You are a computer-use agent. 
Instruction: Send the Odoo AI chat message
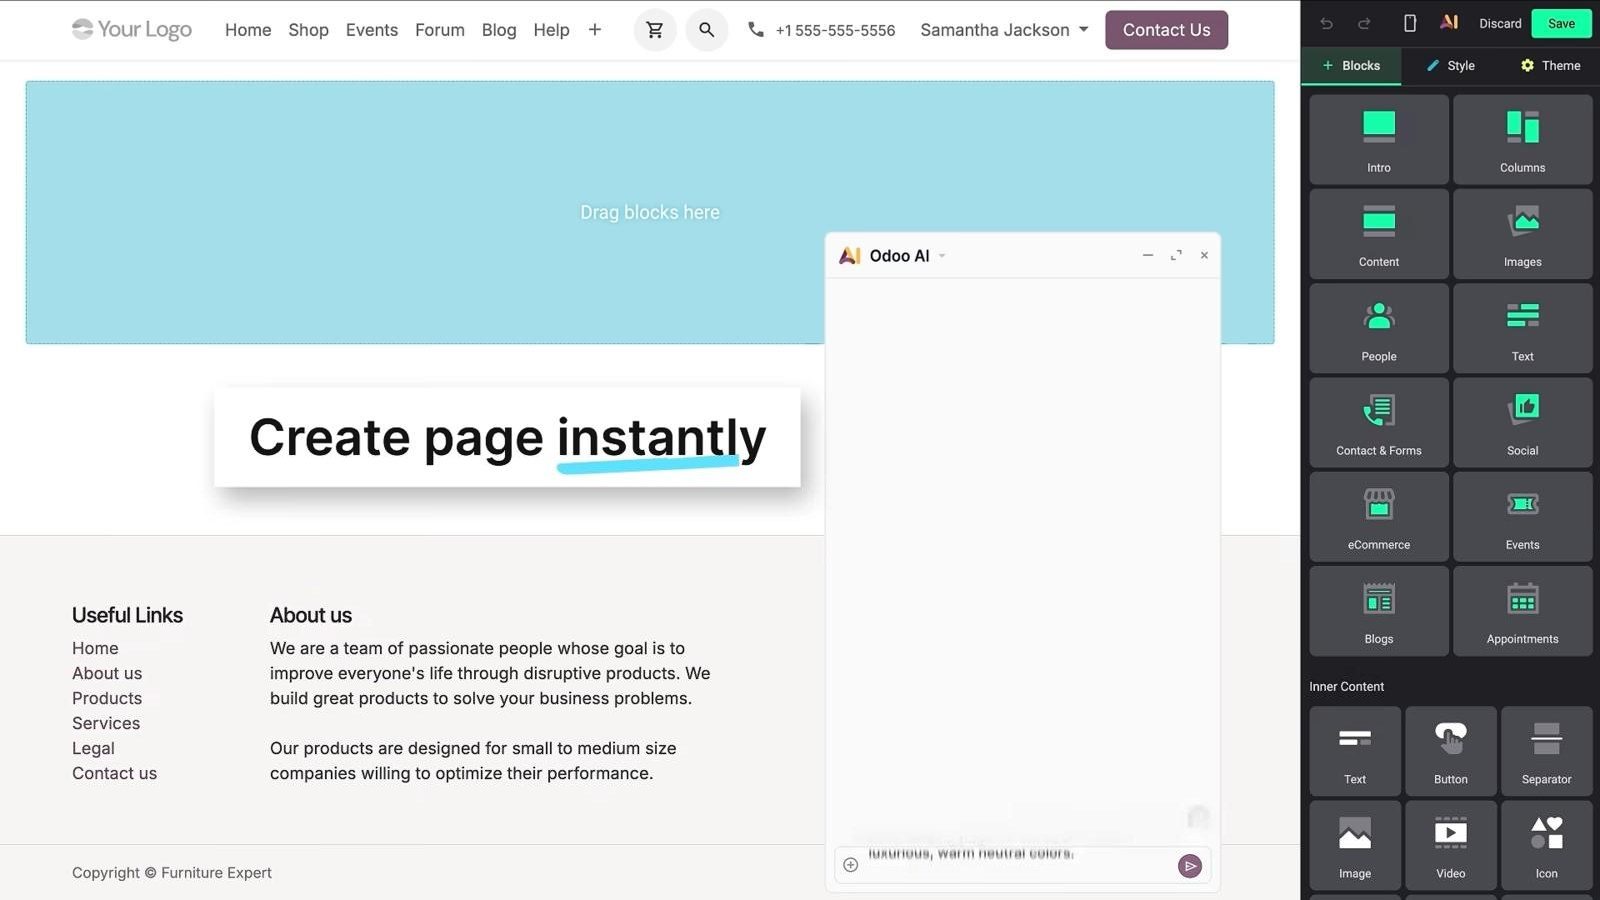tap(1189, 866)
